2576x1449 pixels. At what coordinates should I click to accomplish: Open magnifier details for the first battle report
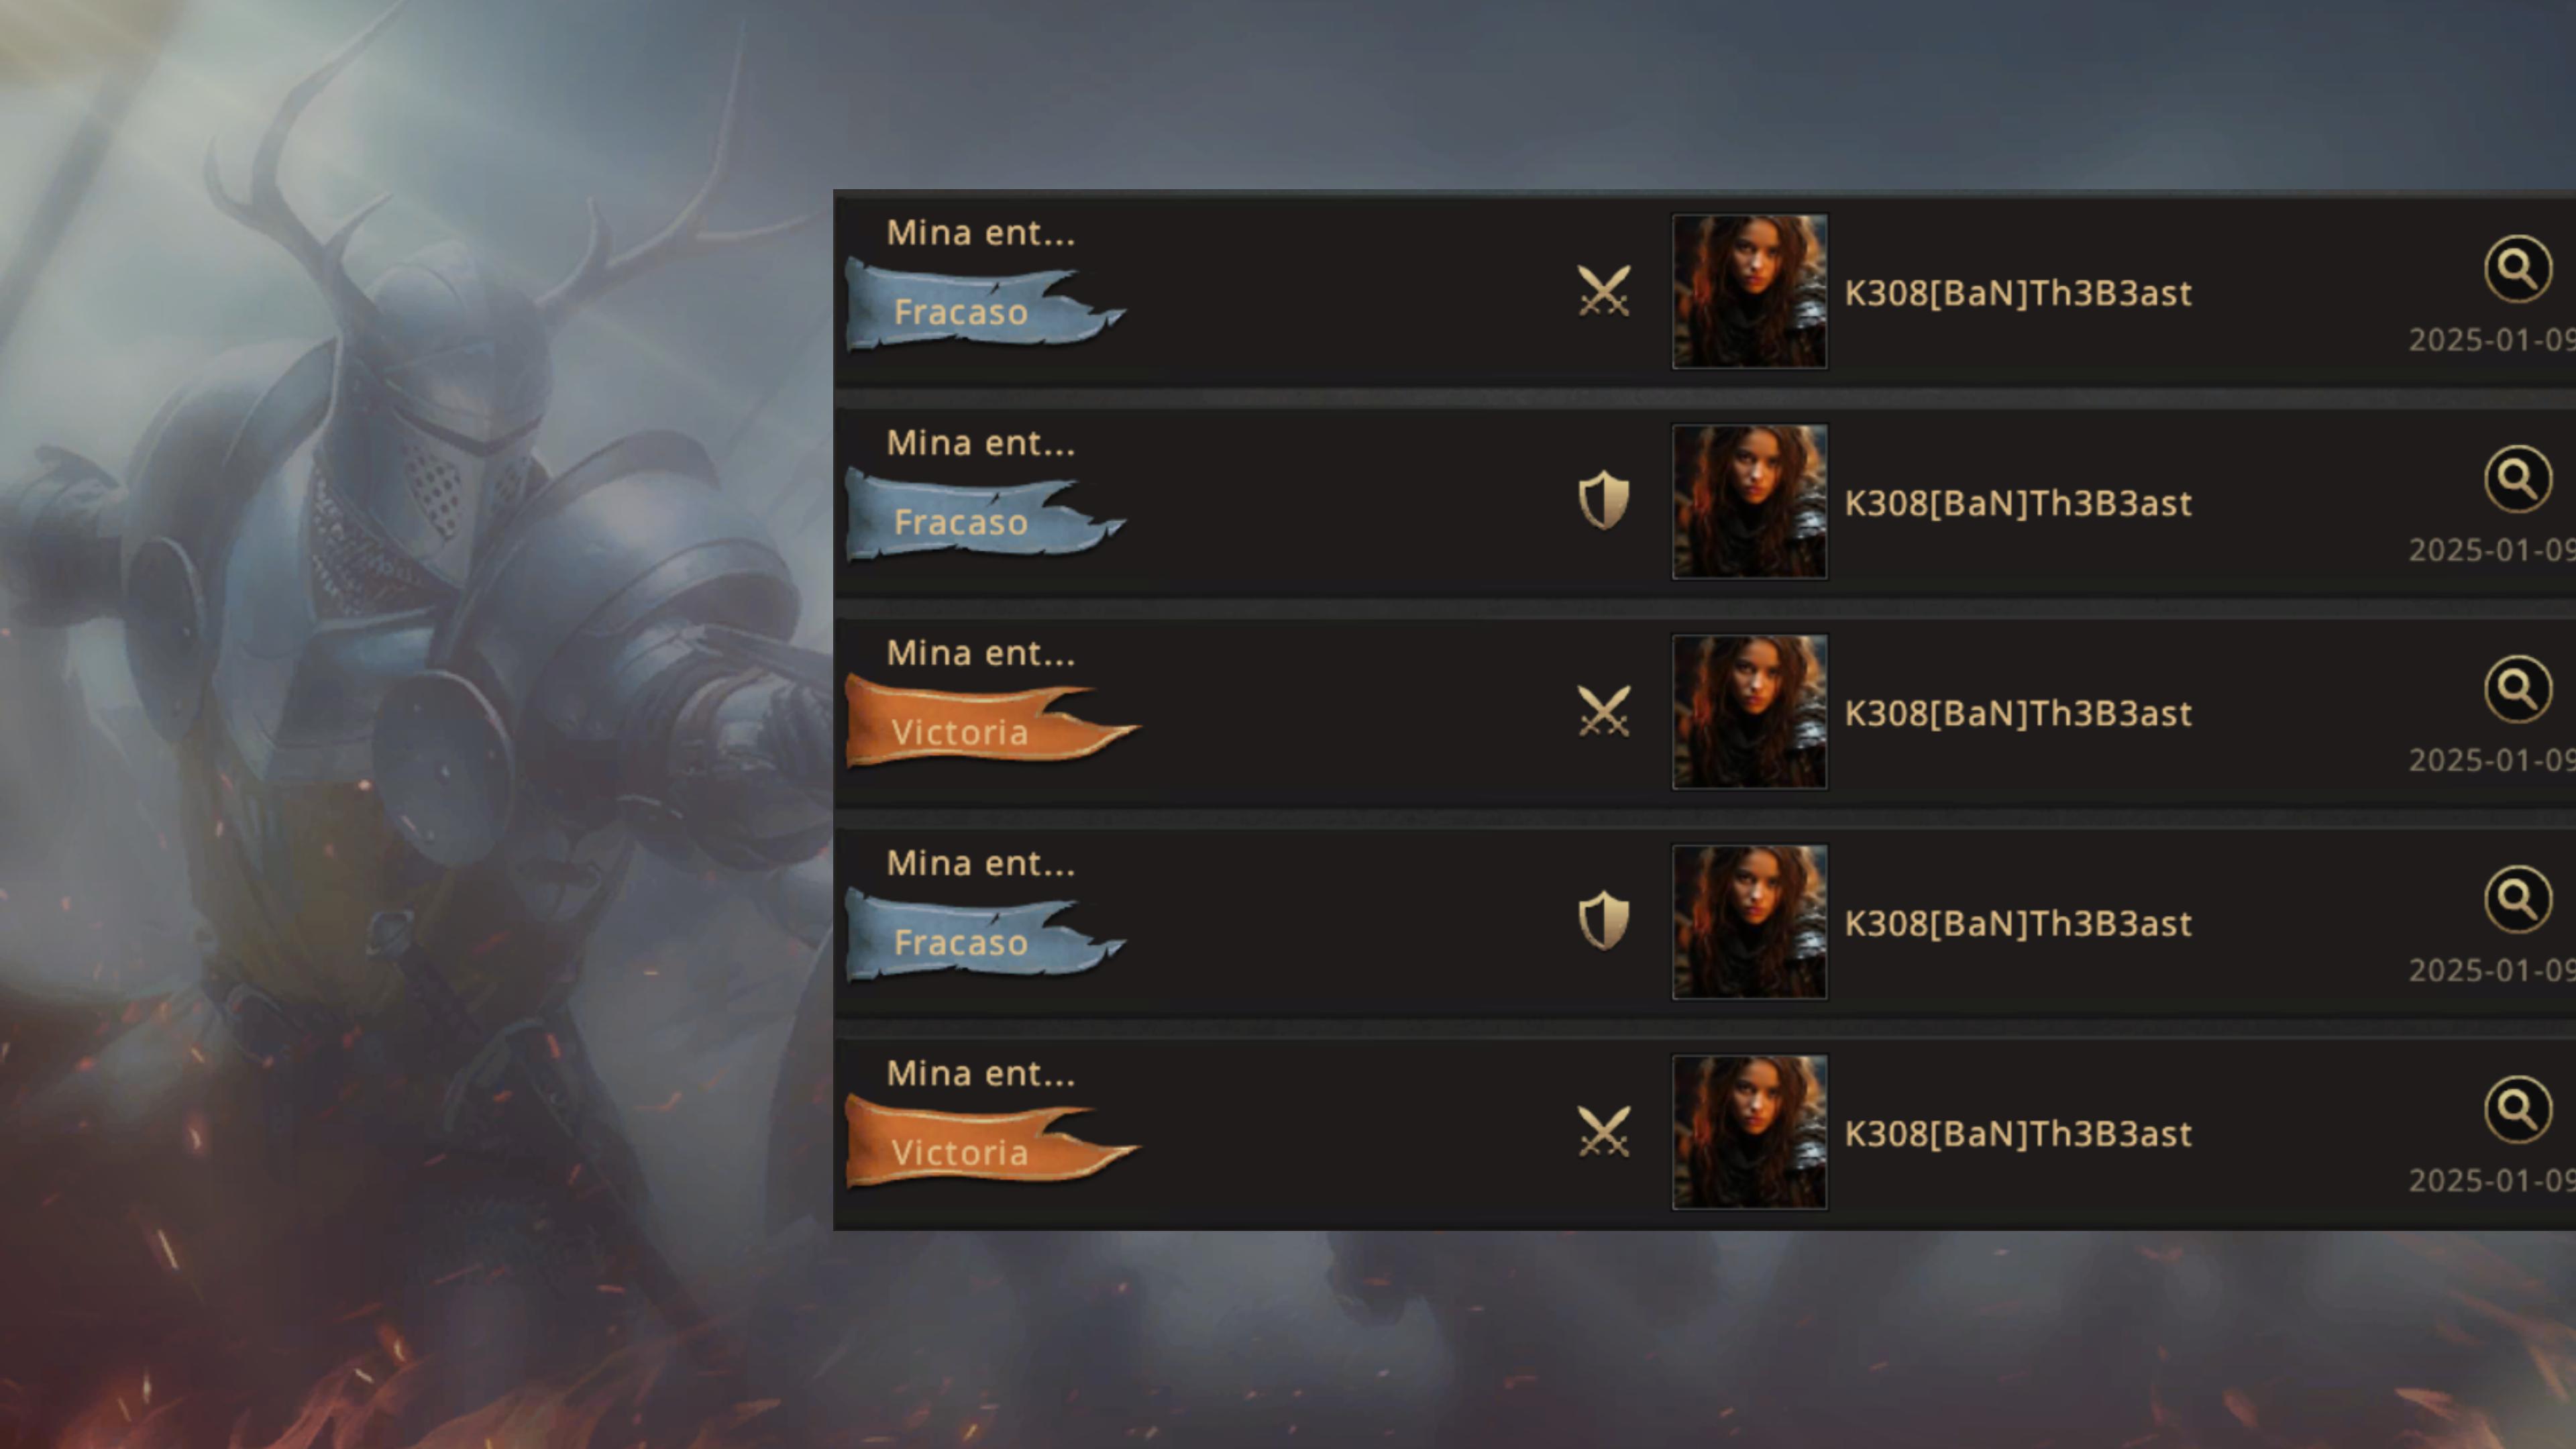[x=2517, y=269]
